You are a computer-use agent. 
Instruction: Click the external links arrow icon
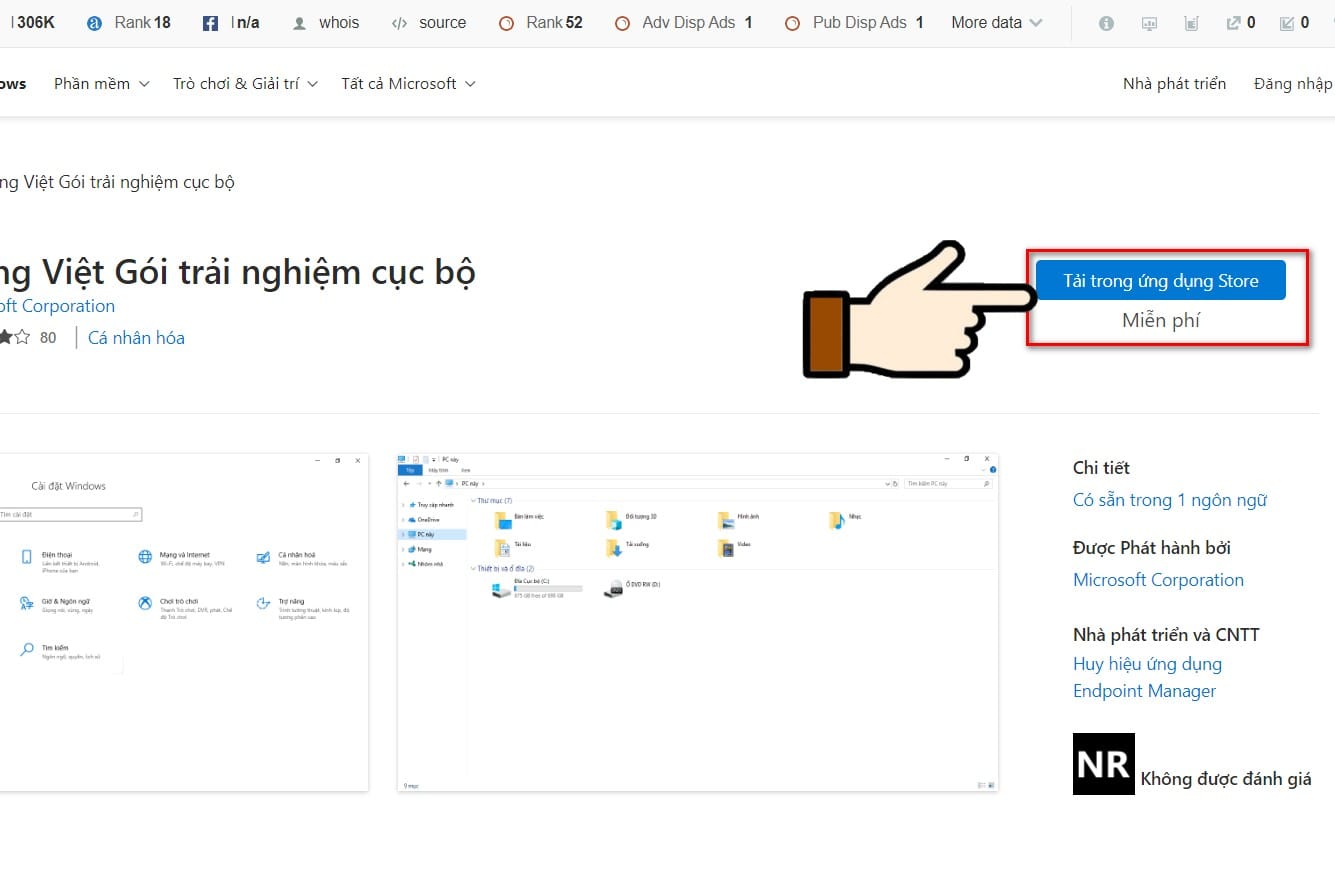pyautogui.click(x=1233, y=23)
